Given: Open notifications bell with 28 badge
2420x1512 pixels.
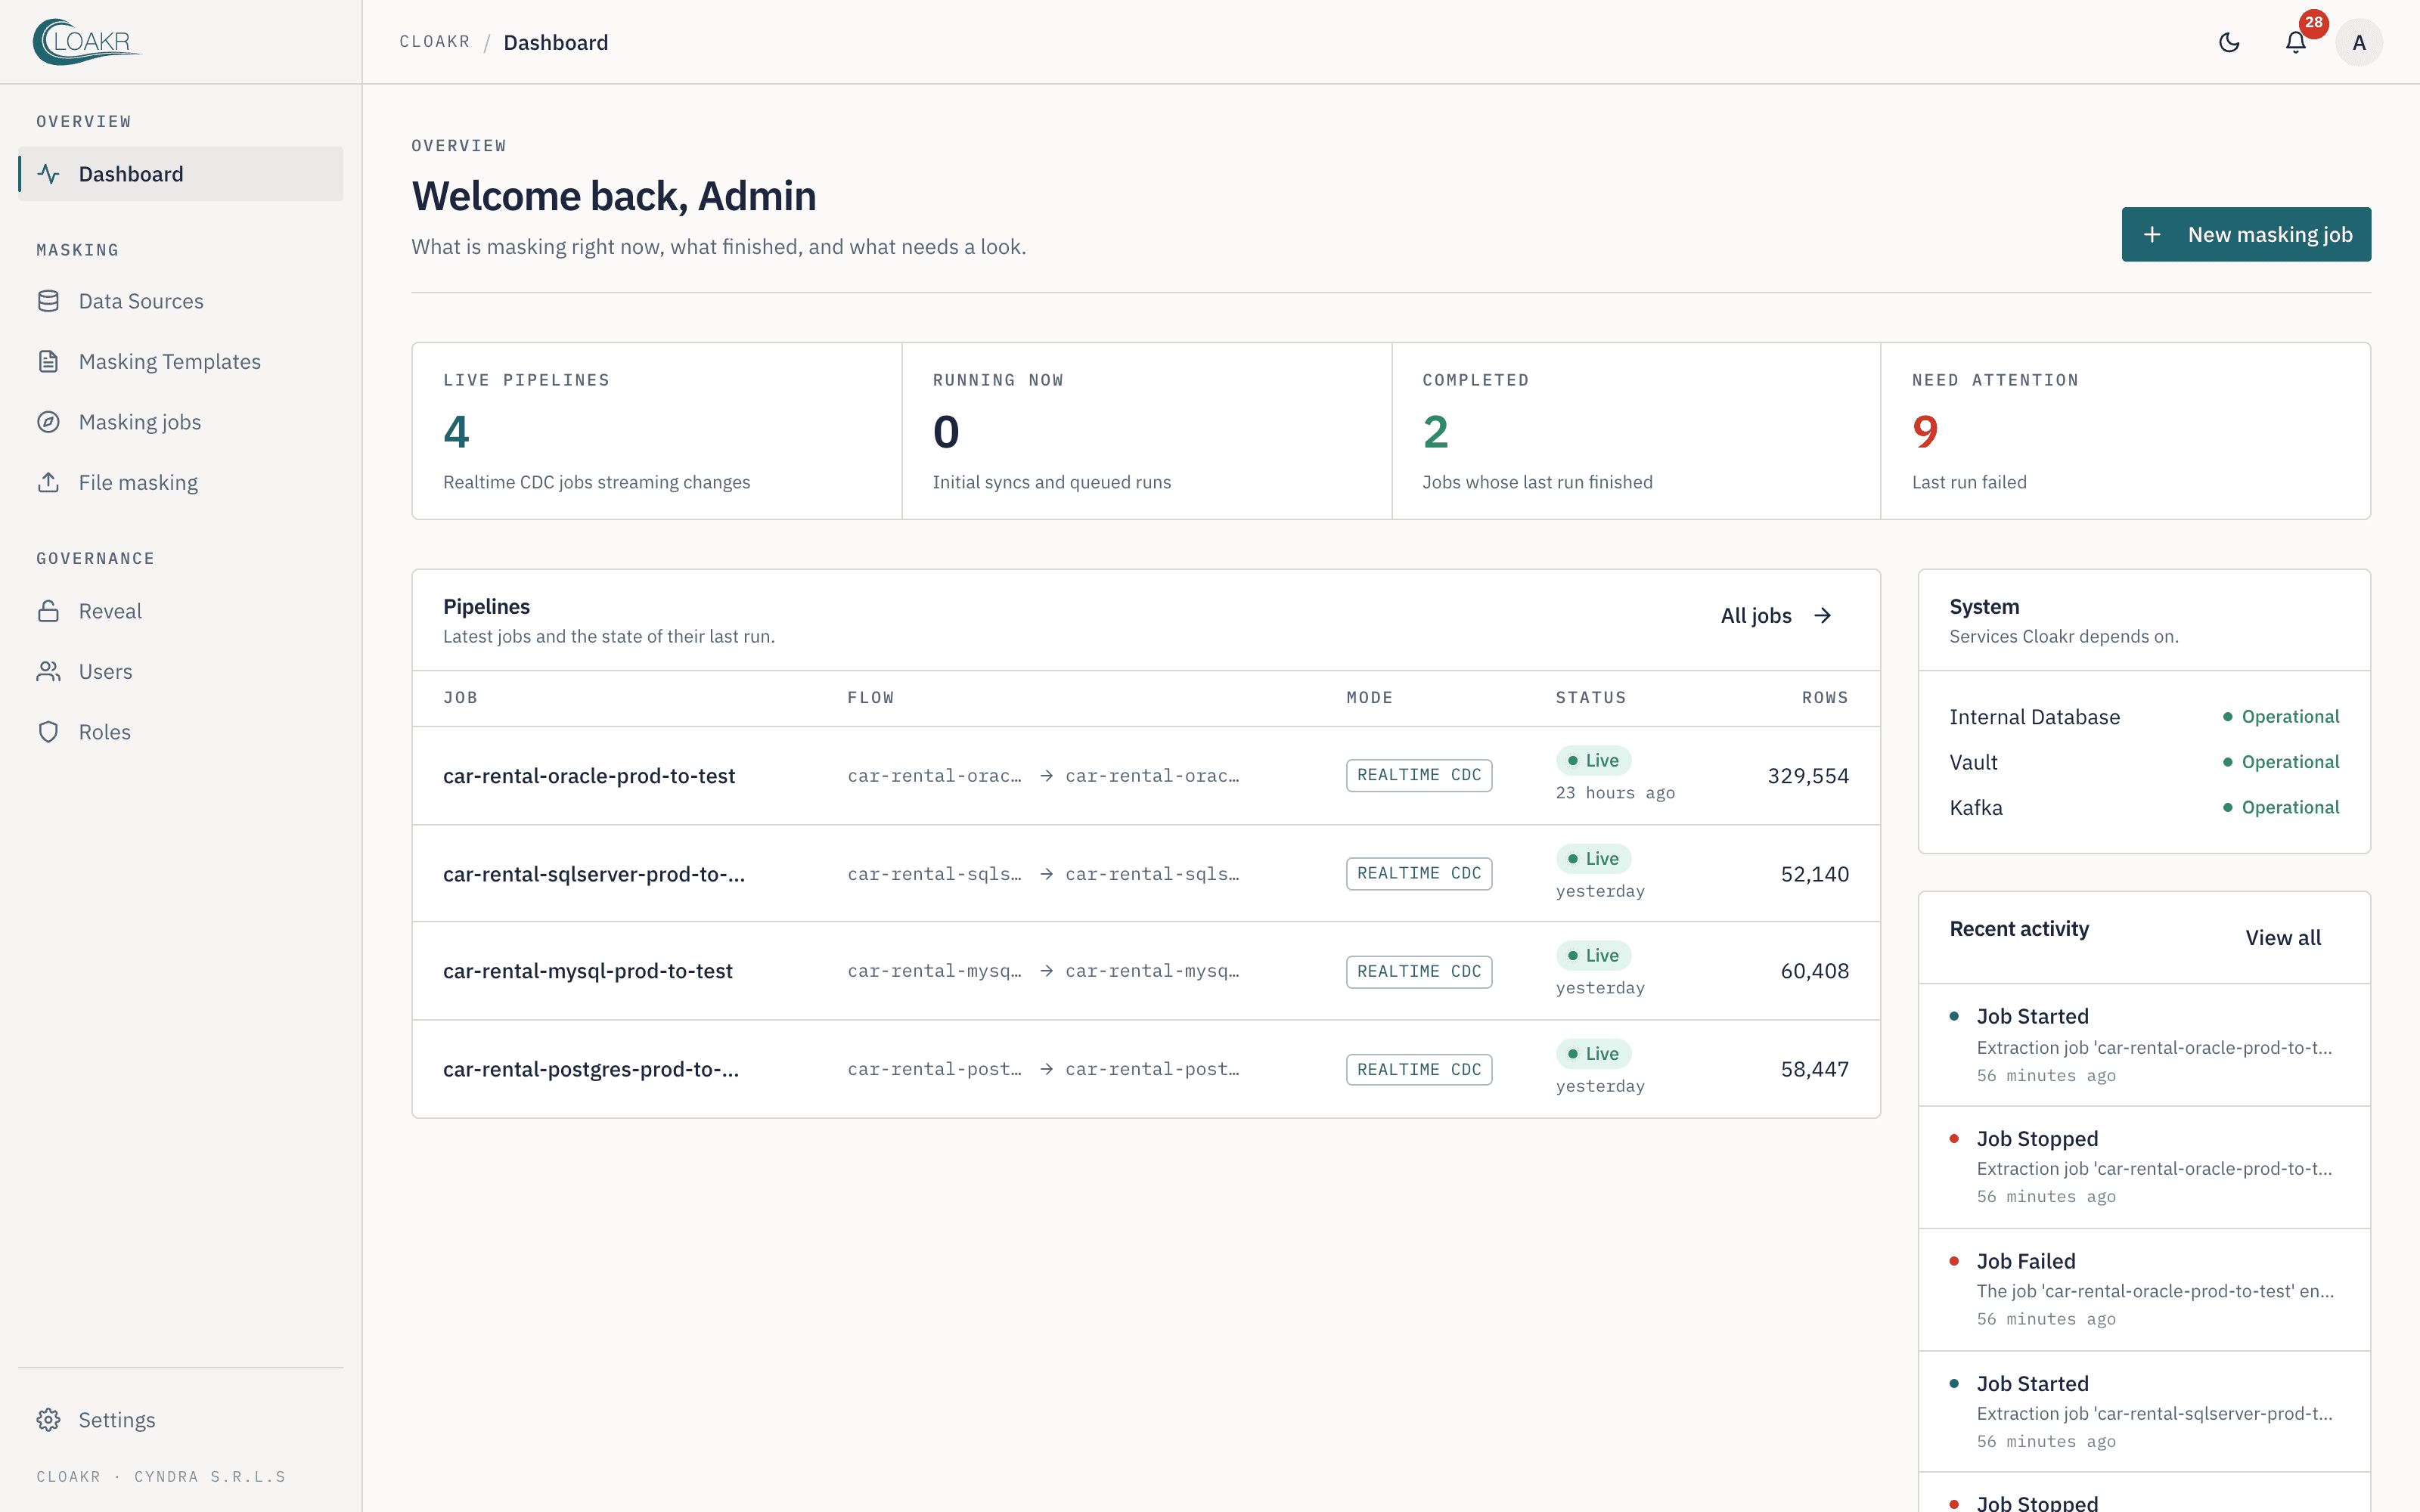Looking at the screenshot, I should click(2296, 42).
